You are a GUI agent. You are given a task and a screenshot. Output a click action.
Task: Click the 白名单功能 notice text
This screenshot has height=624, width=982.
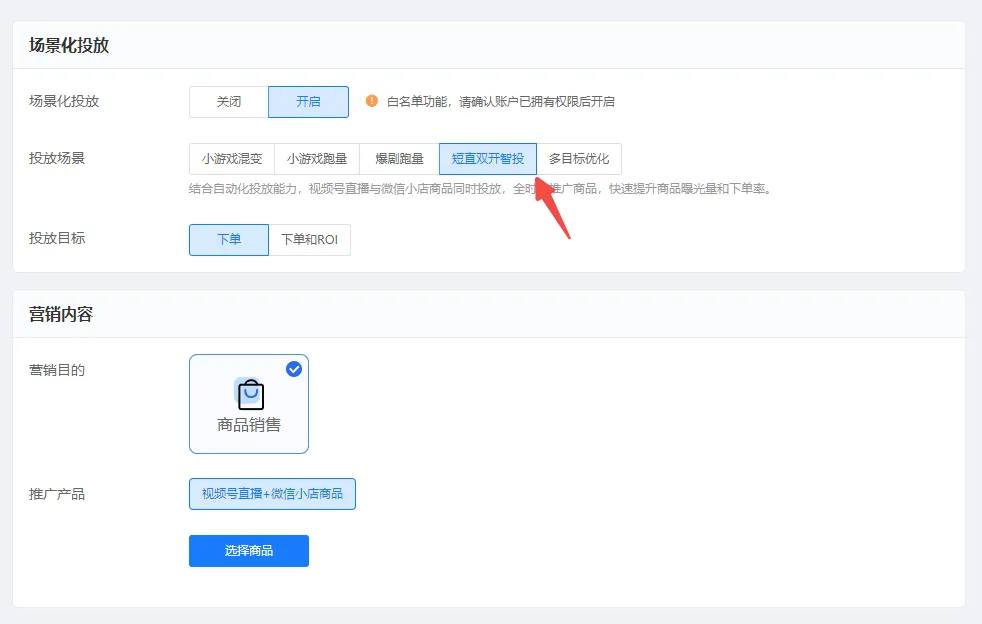(500, 101)
